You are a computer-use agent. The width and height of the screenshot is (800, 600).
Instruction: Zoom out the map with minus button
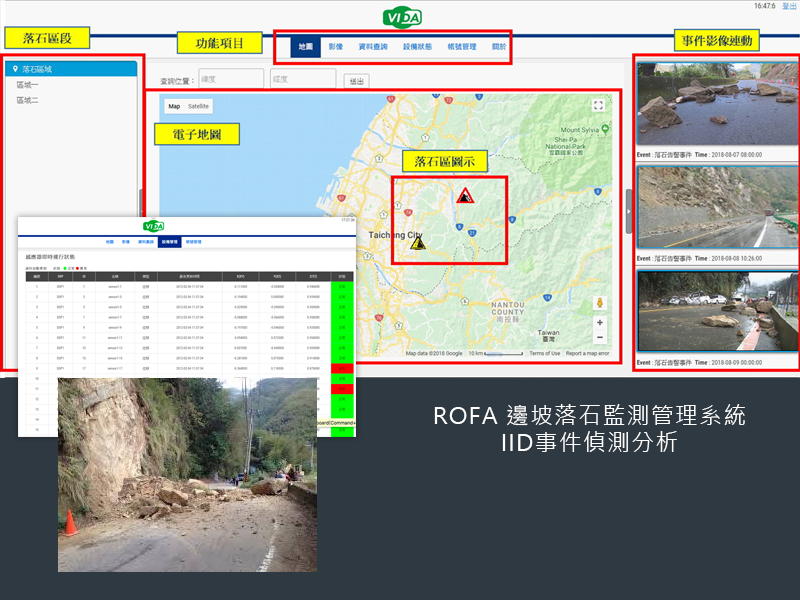click(x=599, y=338)
